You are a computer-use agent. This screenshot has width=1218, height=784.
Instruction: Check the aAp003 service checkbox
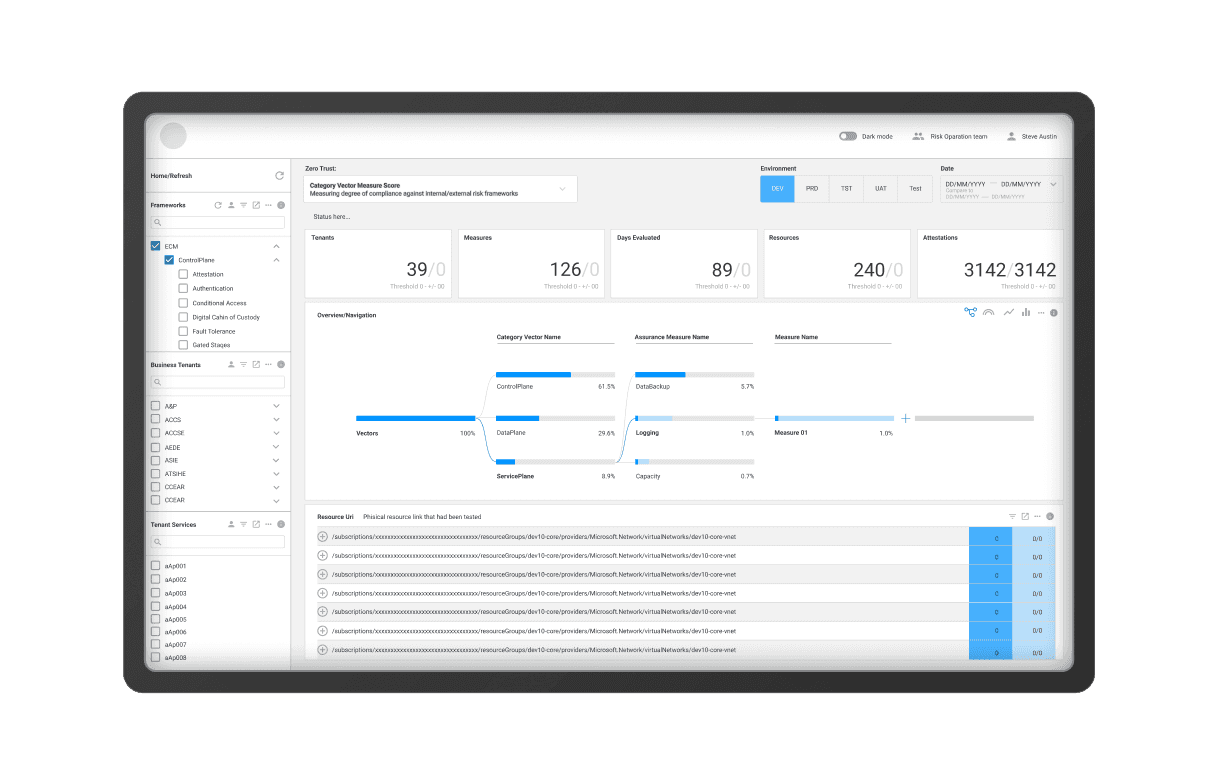(155, 593)
